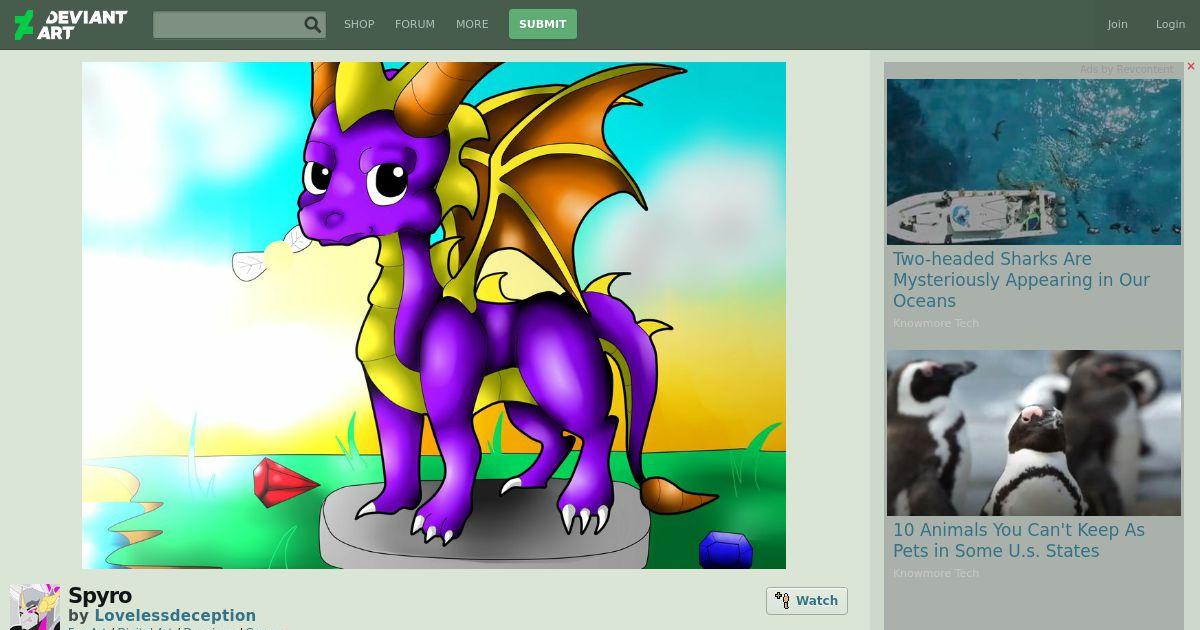Open the penguins ad thumbnail
This screenshot has height=630, width=1200.
pos(1034,433)
